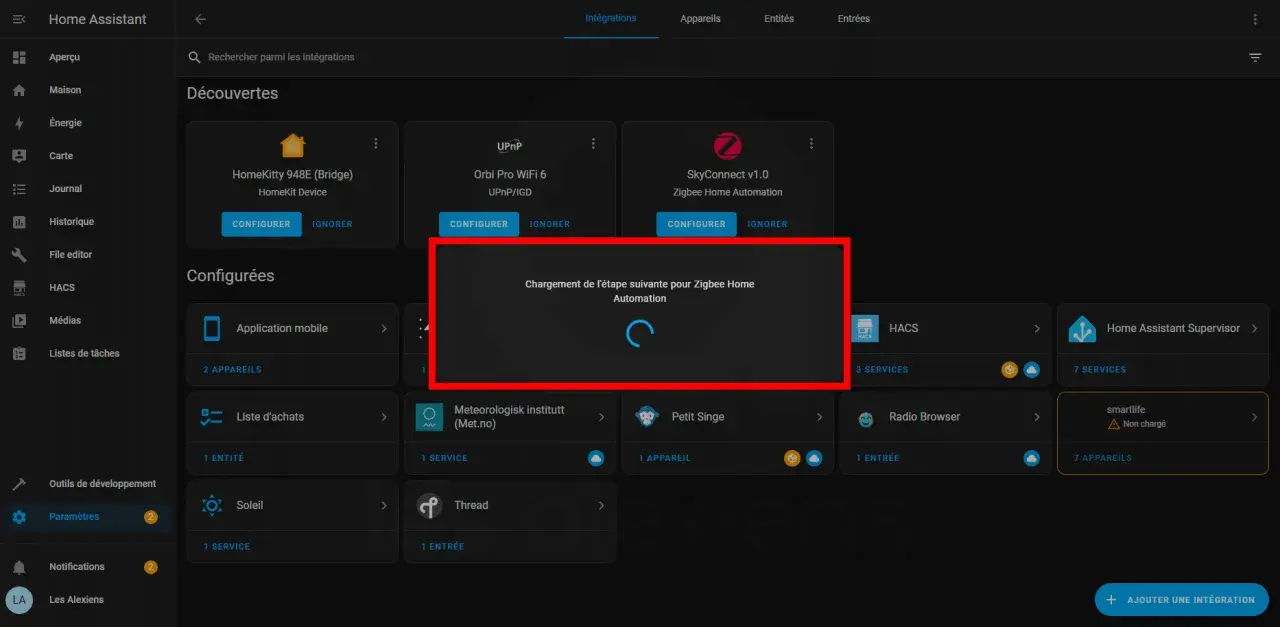Switch to the Intégrations tab

(611, 19)
